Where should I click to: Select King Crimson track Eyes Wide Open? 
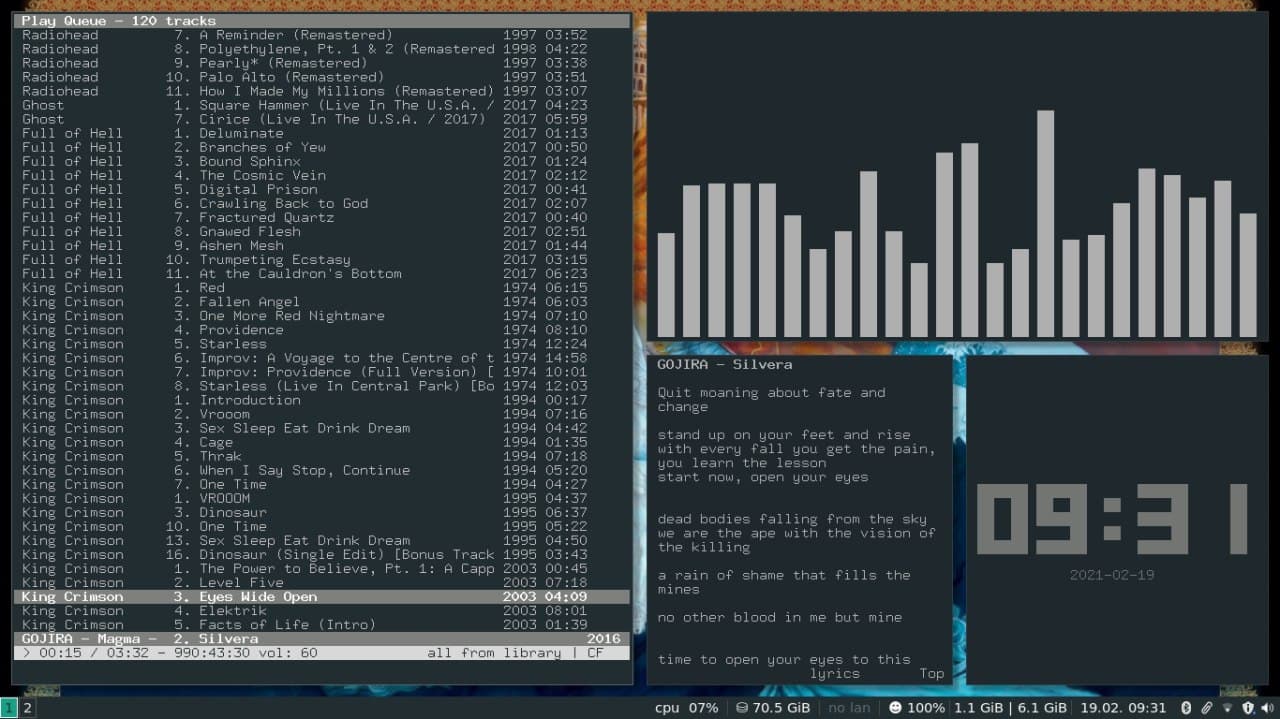(x=257, y=597)
